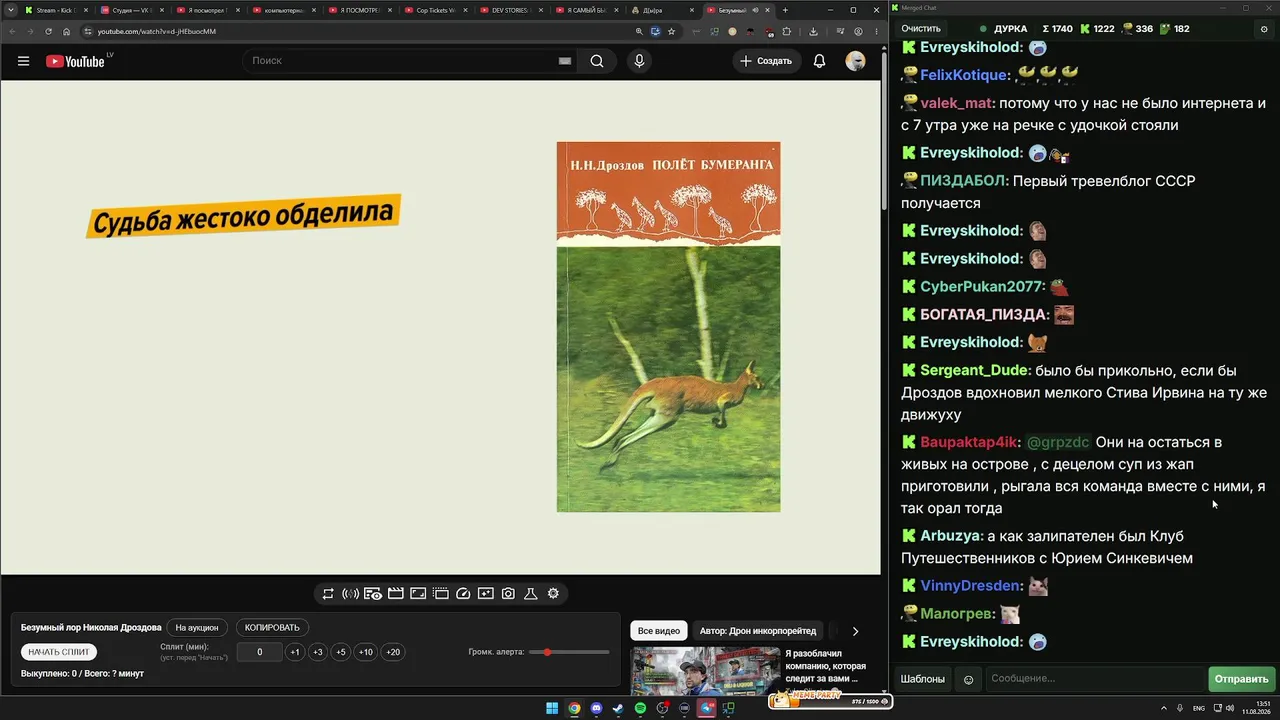Add 20 minutes with the +20 button

coord(393,652)
